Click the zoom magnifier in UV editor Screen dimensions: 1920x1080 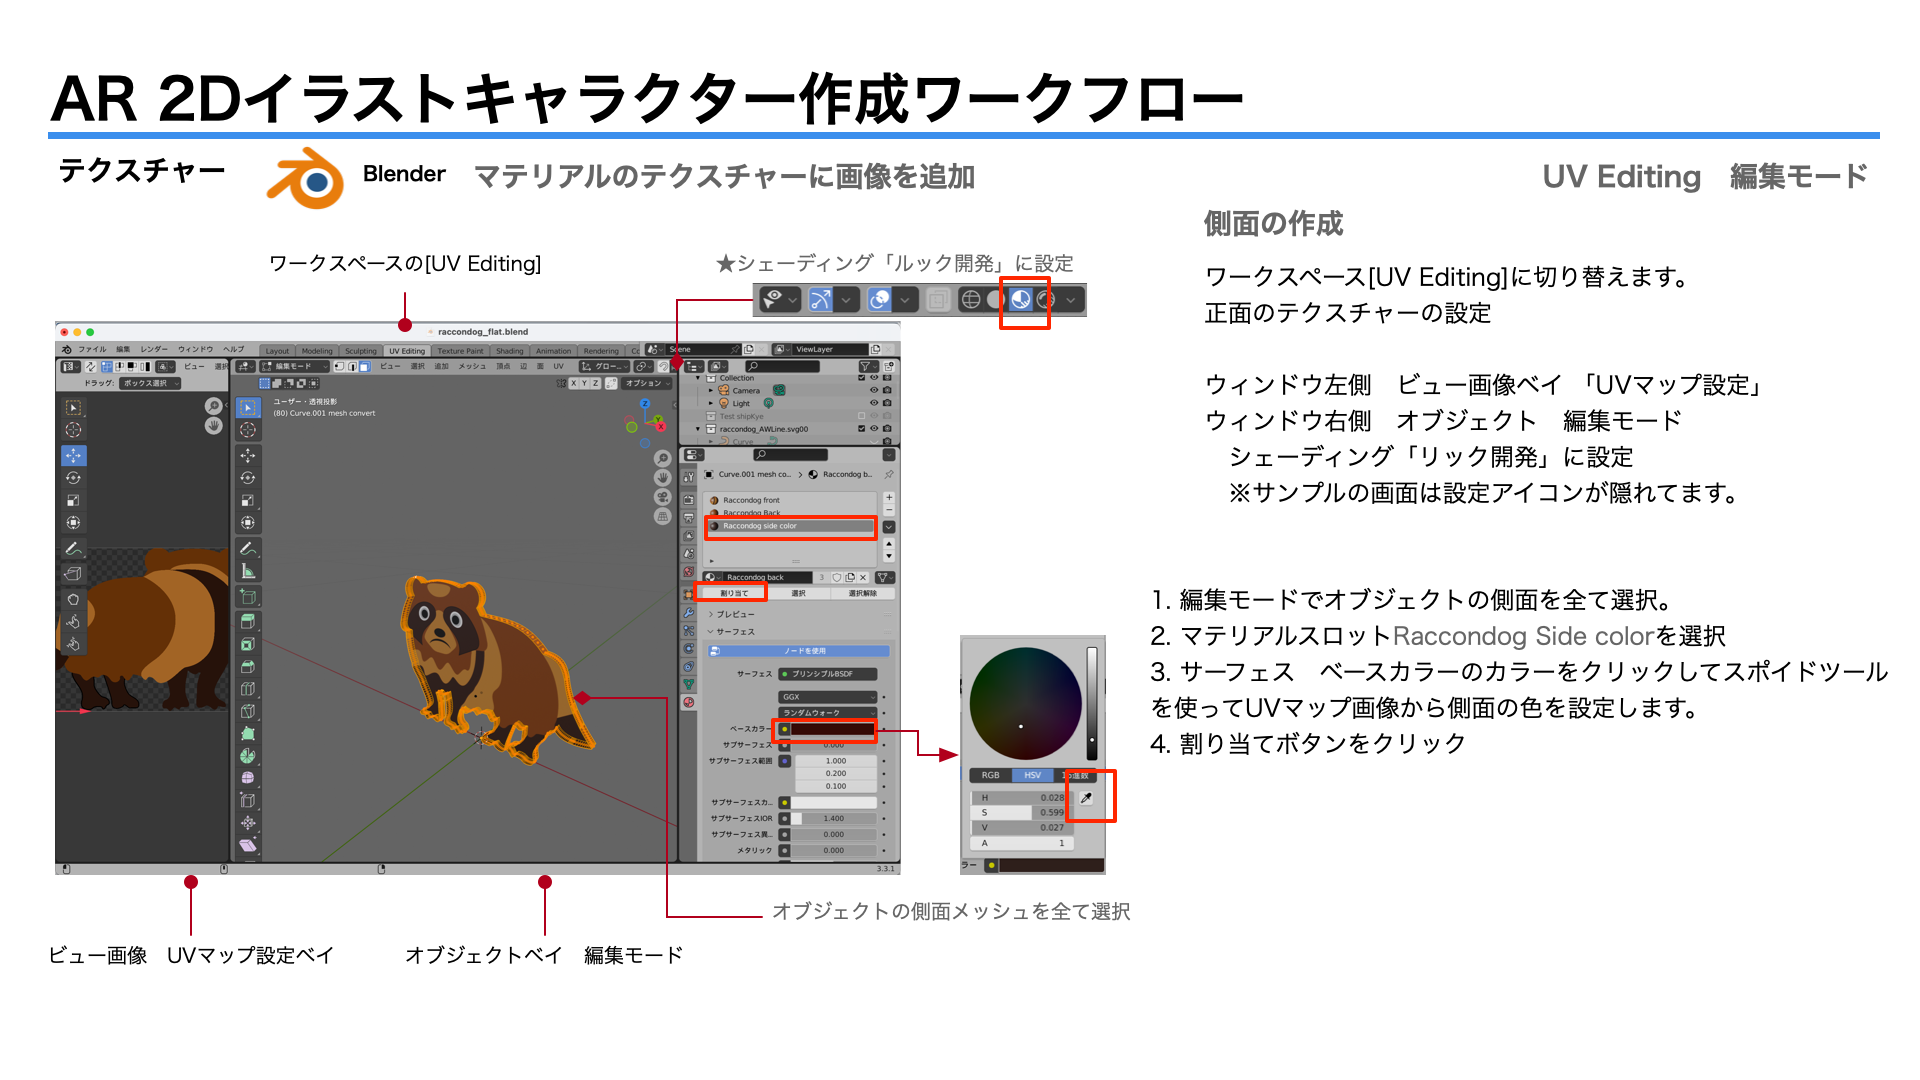click(213, 405)
